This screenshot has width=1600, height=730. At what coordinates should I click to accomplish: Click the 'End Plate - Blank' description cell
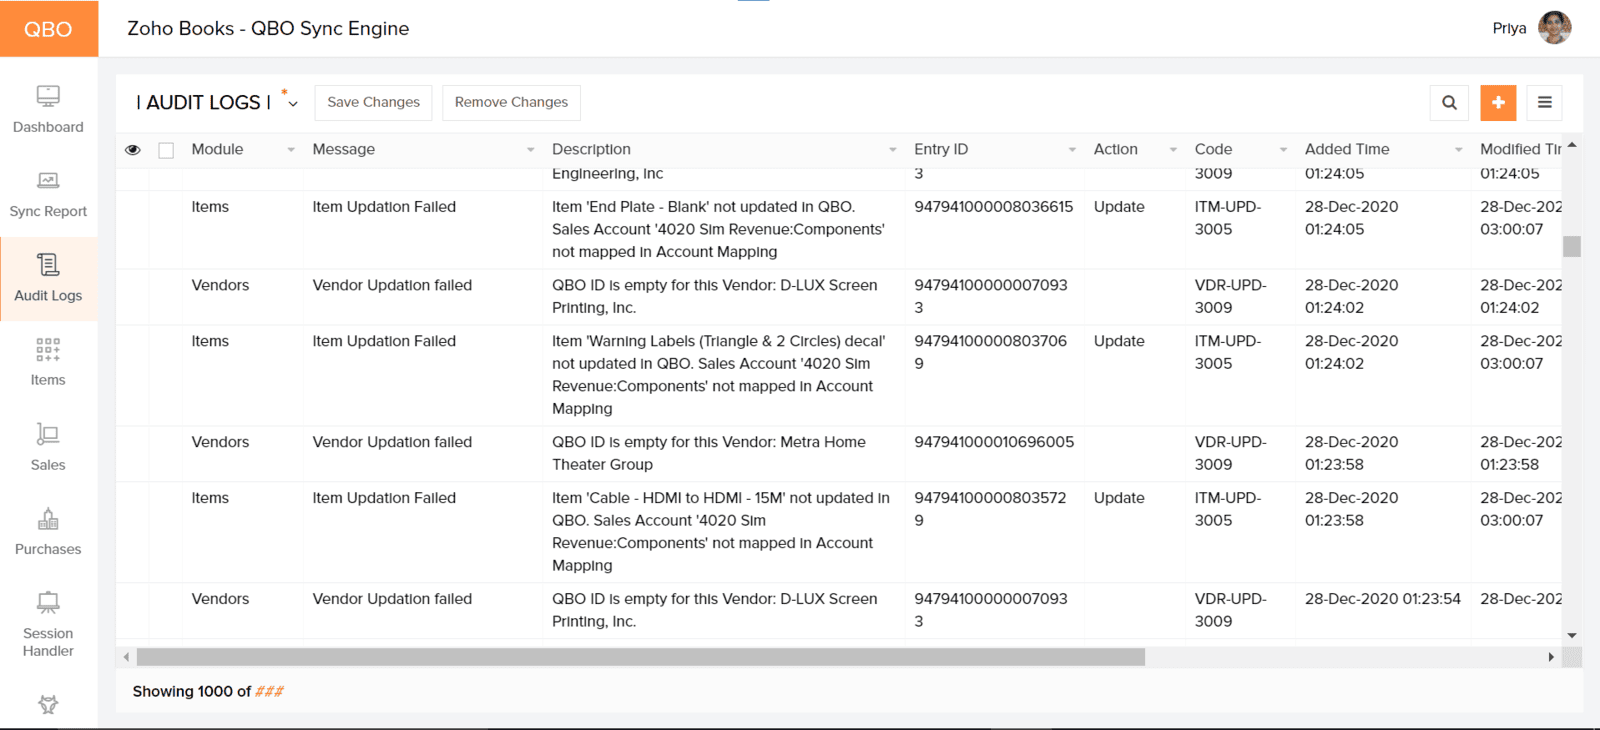tap(718, 229)
